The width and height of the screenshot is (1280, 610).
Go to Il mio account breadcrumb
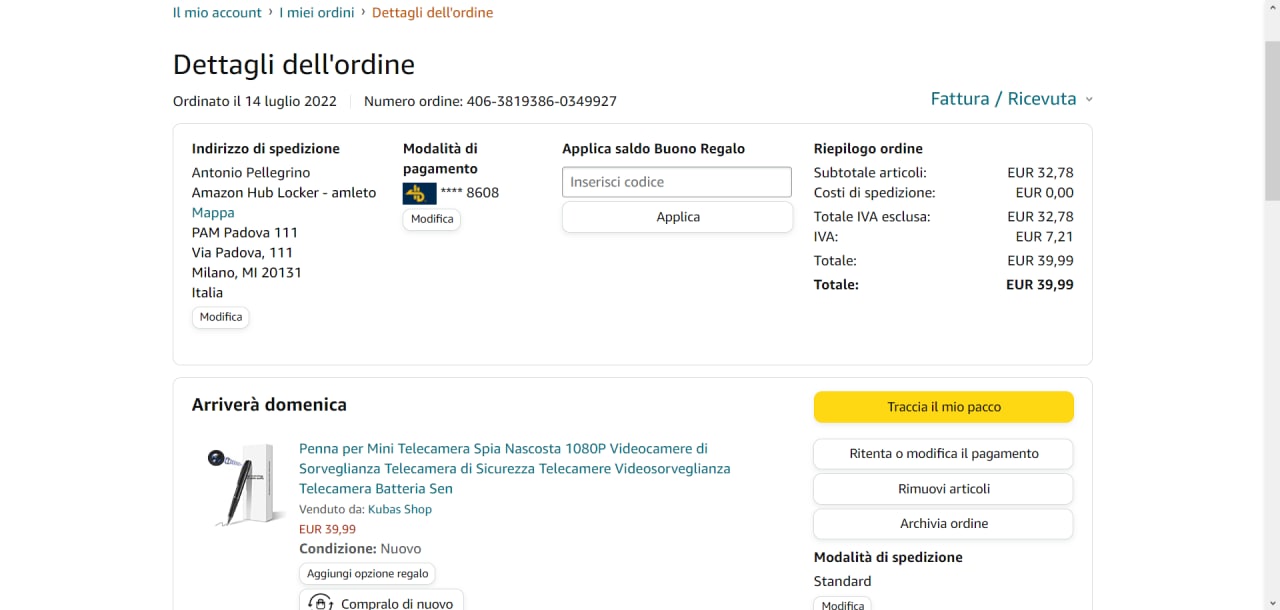point(217,13)
